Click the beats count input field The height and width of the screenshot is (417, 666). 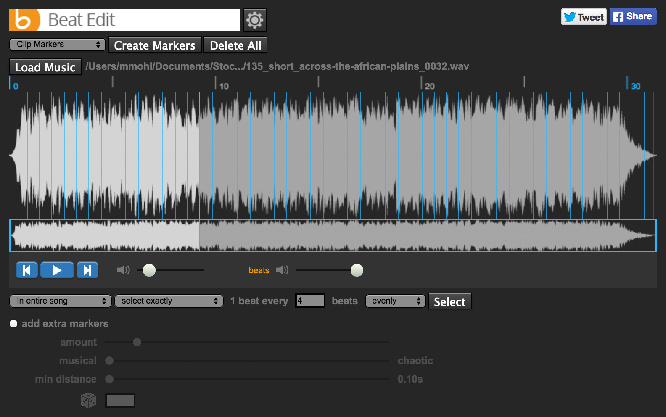click(310, 300)
